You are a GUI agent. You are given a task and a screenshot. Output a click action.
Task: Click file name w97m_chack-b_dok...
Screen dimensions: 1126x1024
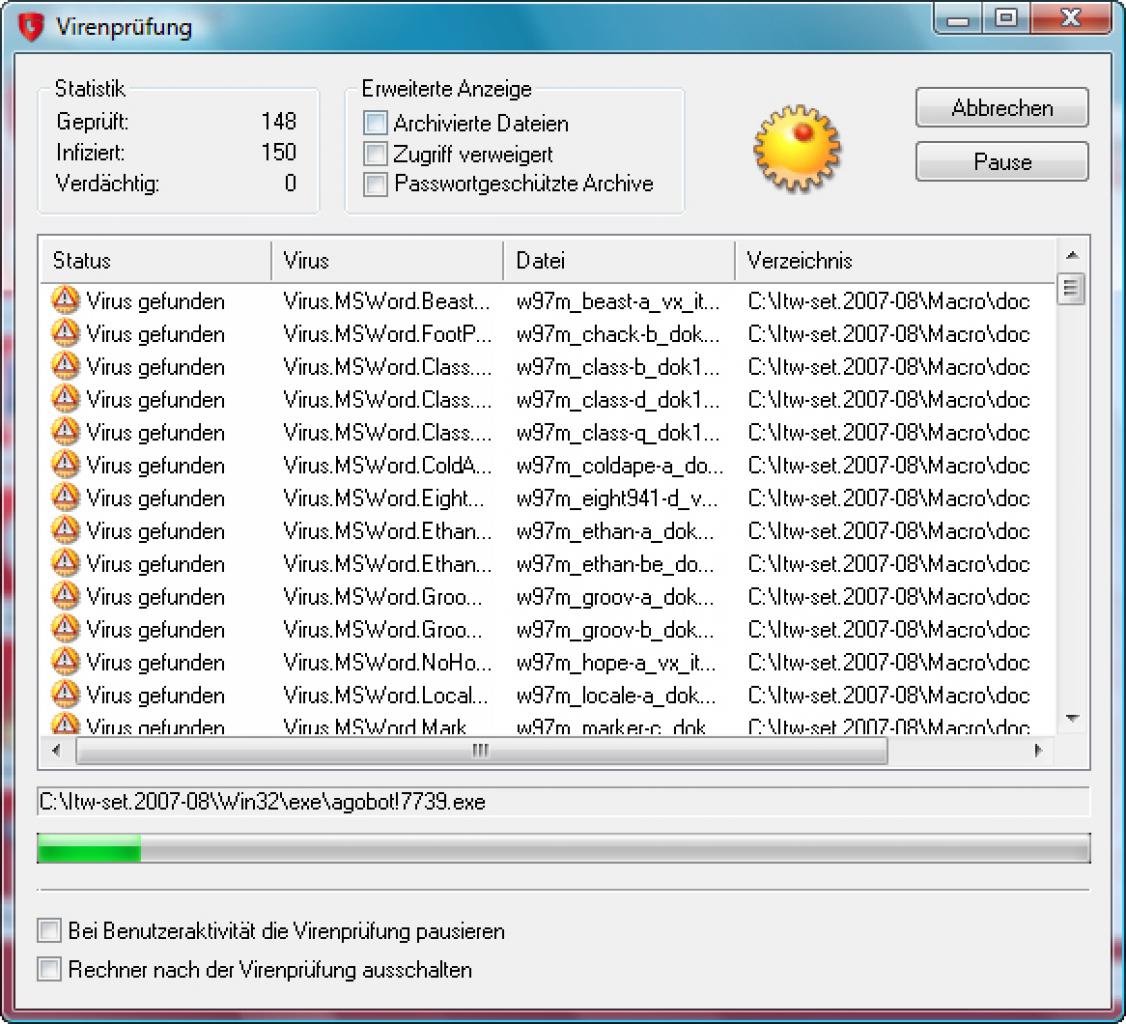coord(618,334)
